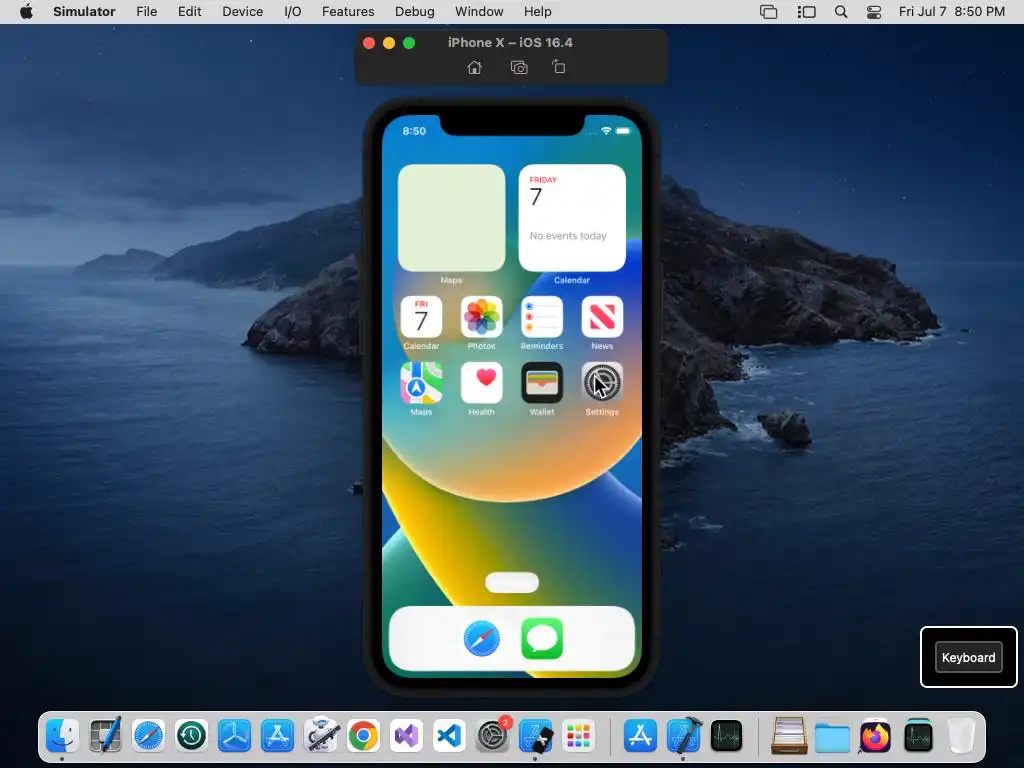Open the Device menu
The width and height of the screenshot is (1024, 768).
242,12
